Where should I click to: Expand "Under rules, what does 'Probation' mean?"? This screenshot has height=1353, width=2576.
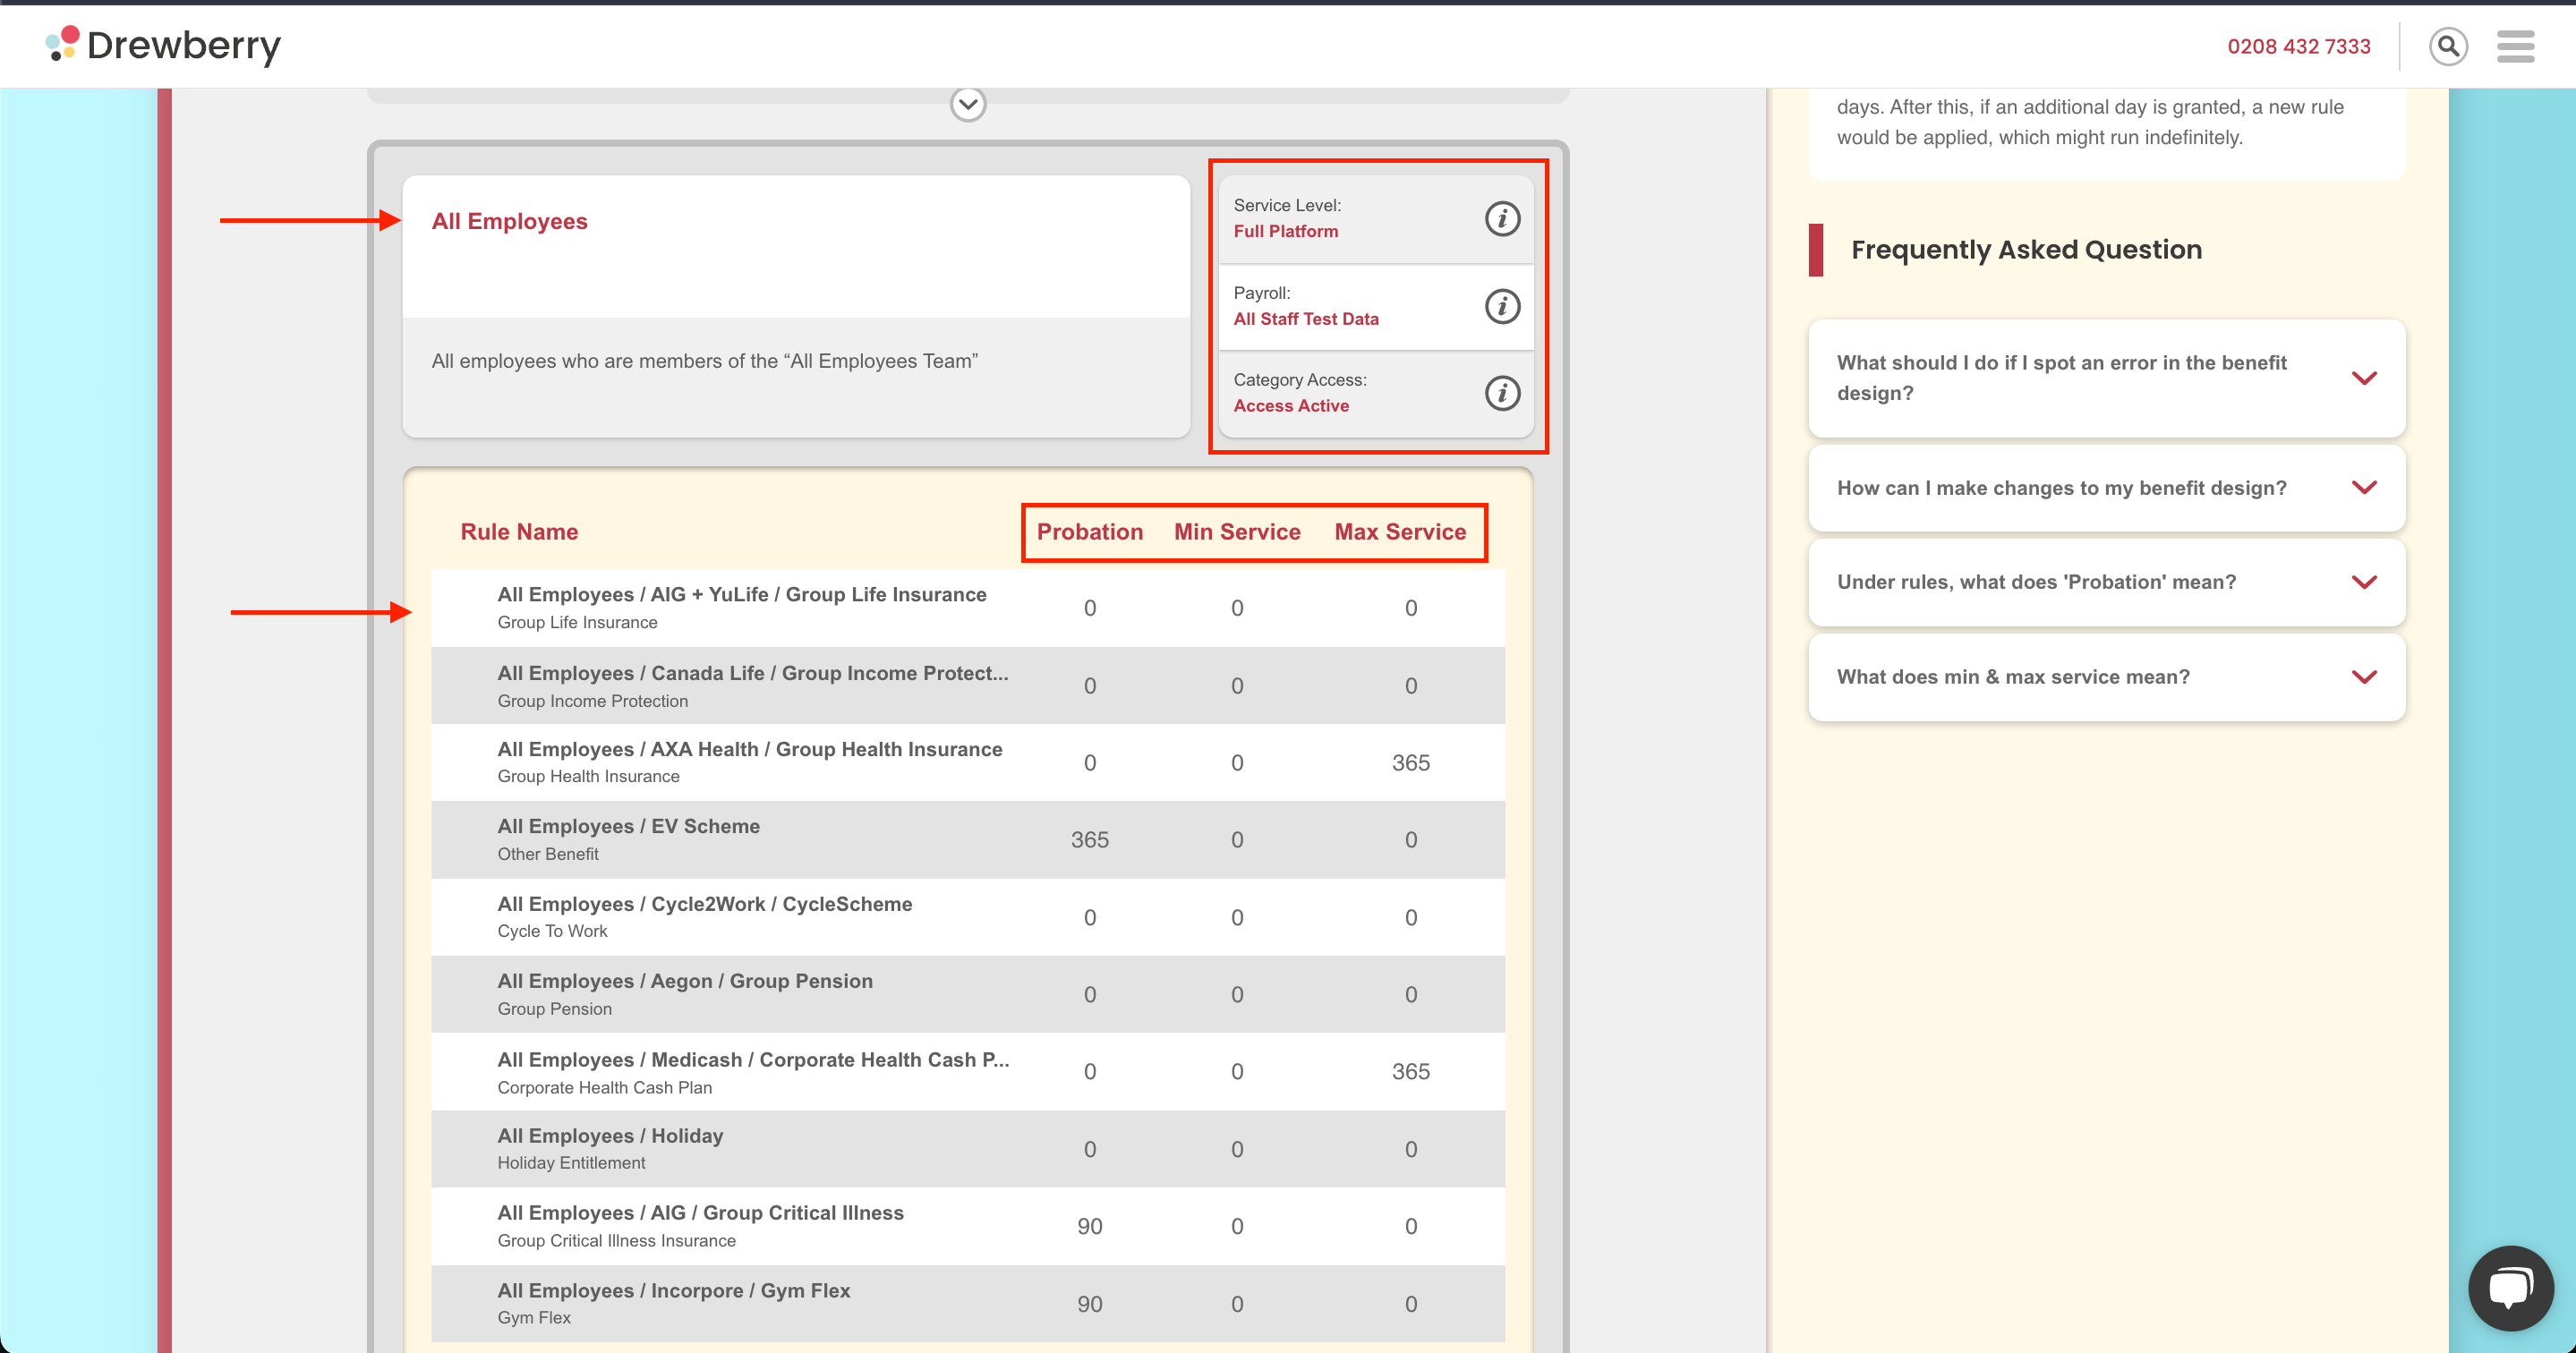coord(2106,582)
